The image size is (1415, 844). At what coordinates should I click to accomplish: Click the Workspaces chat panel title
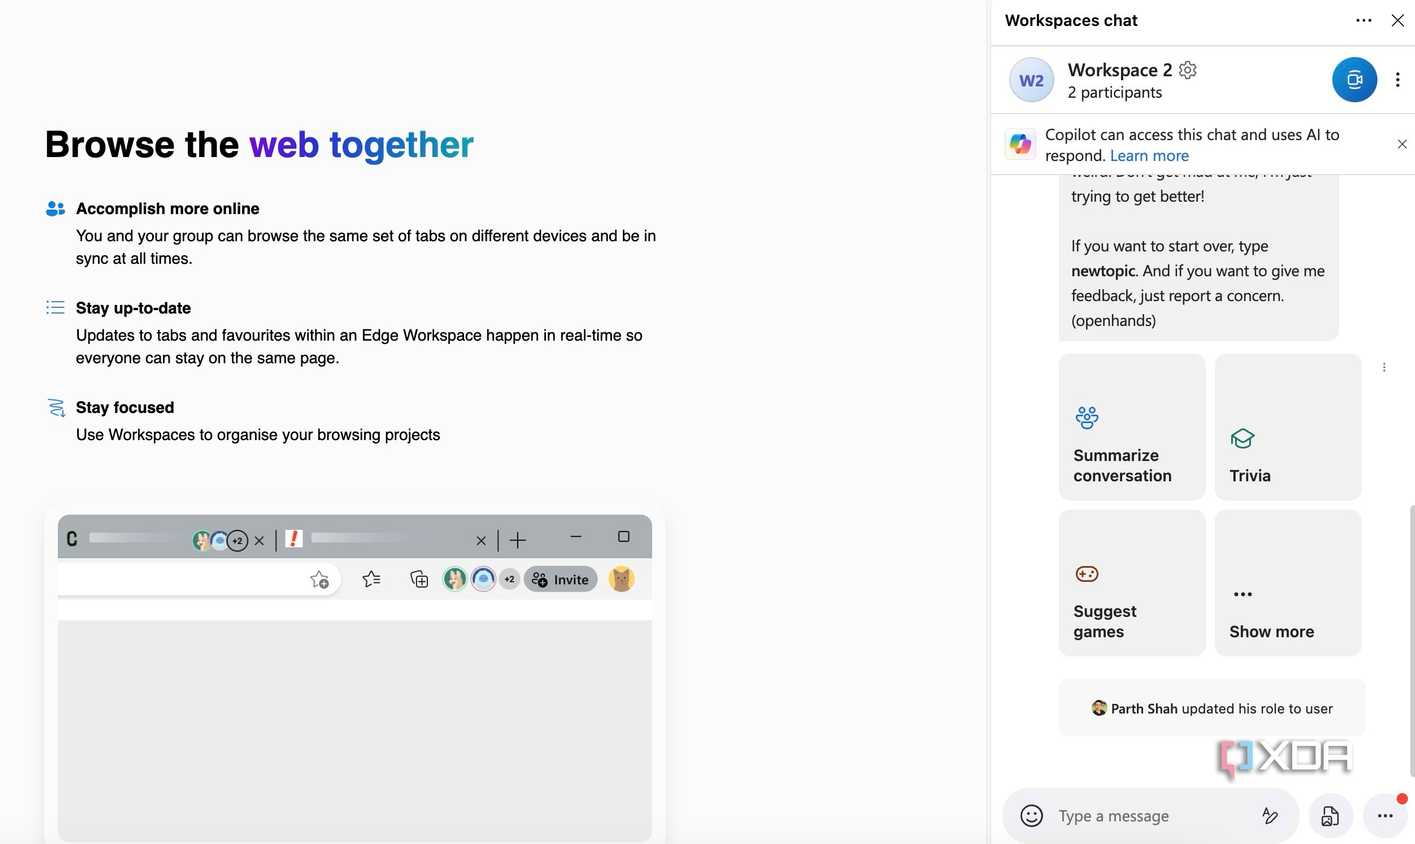click(1071, 20)
